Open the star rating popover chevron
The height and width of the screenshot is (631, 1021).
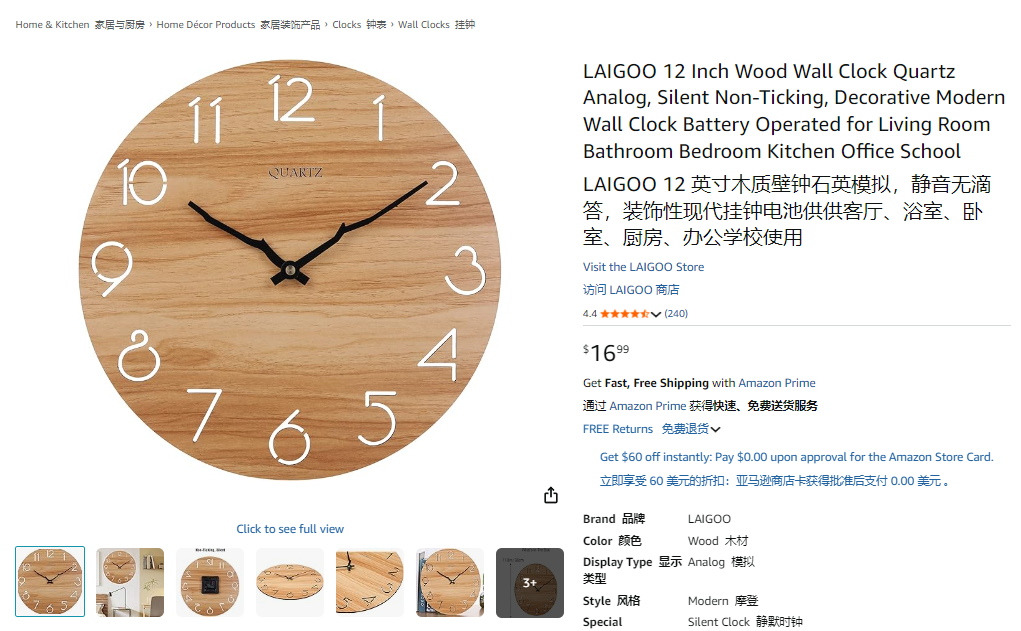(656, 314)
